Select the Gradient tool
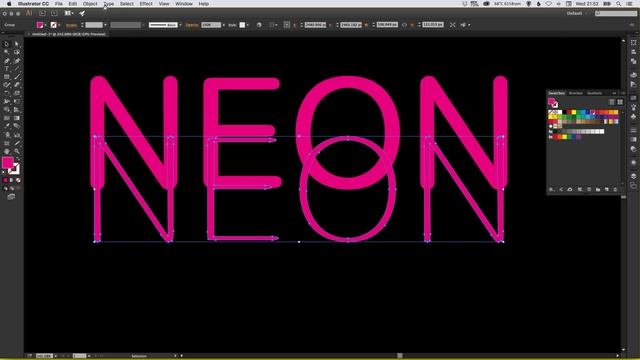Viewport: 640px width, 360px height. click(17, 118)
